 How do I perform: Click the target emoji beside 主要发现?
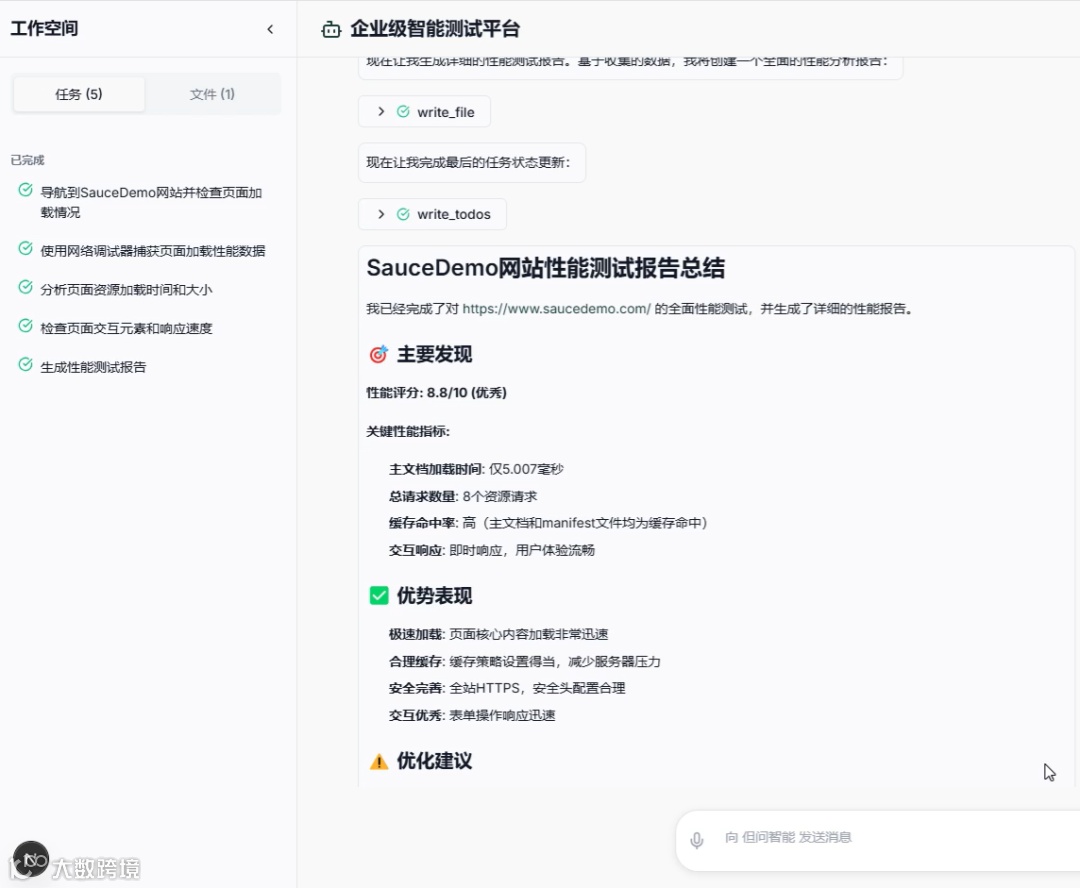(x=379, y=354)
